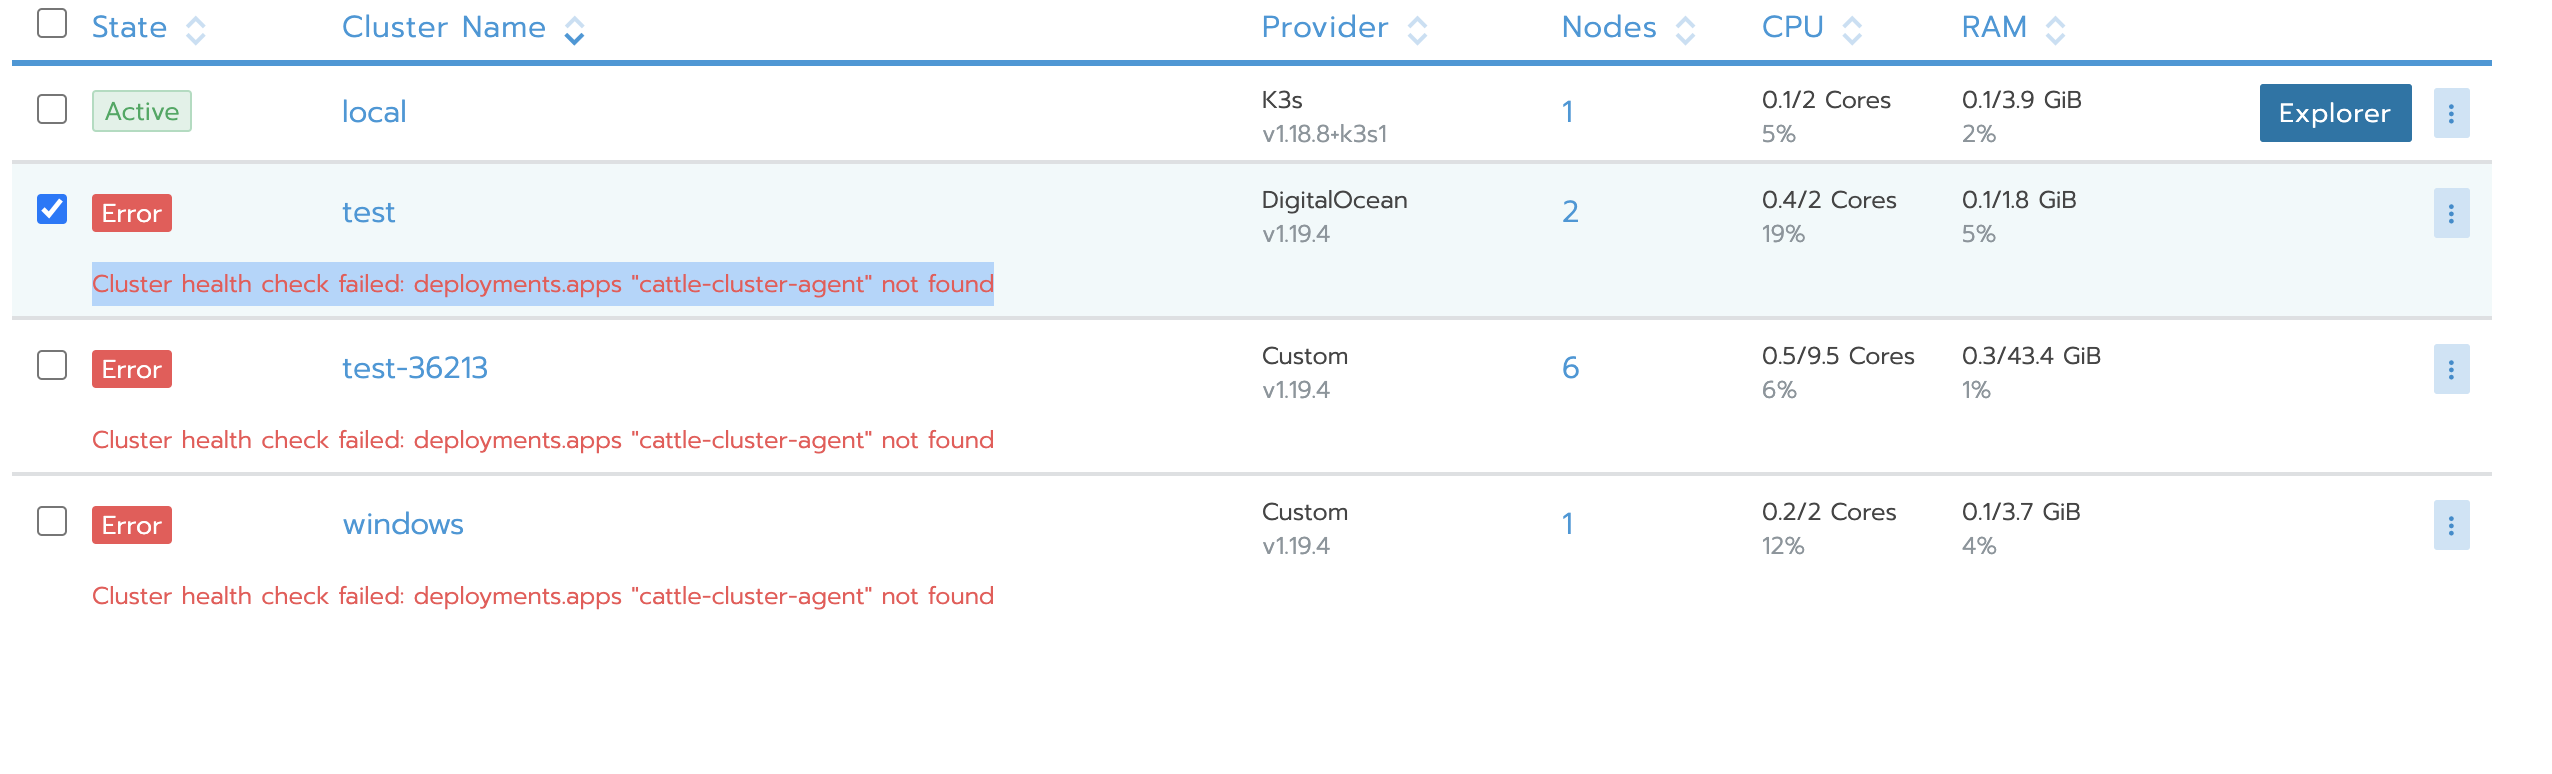Image resolution: width=2552 pixels, height=774 pixels.
Task: Open the action menu for cluster test-36213
Action: (2452, 369)
